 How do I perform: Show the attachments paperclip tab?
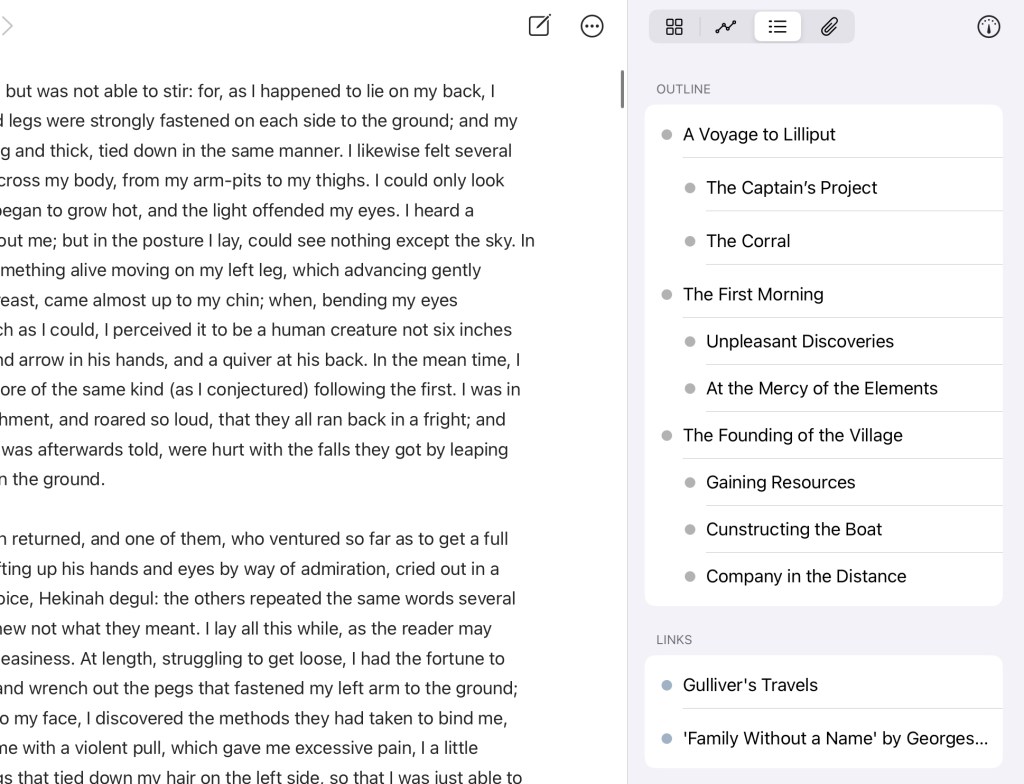pos(829,27)
